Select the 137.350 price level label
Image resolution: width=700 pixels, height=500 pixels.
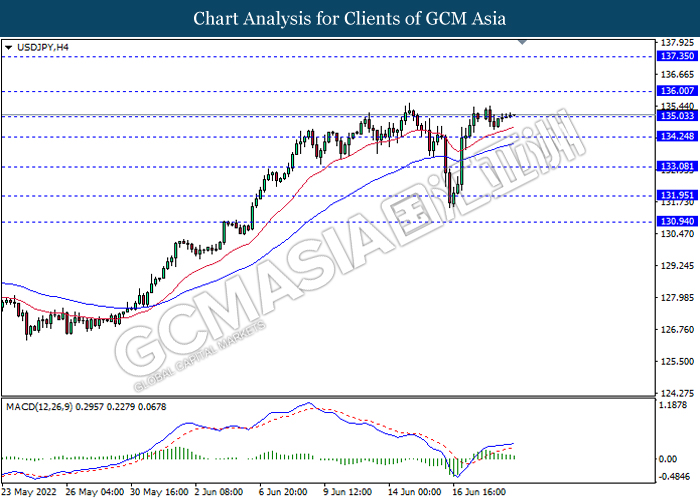tap(677, 56)
